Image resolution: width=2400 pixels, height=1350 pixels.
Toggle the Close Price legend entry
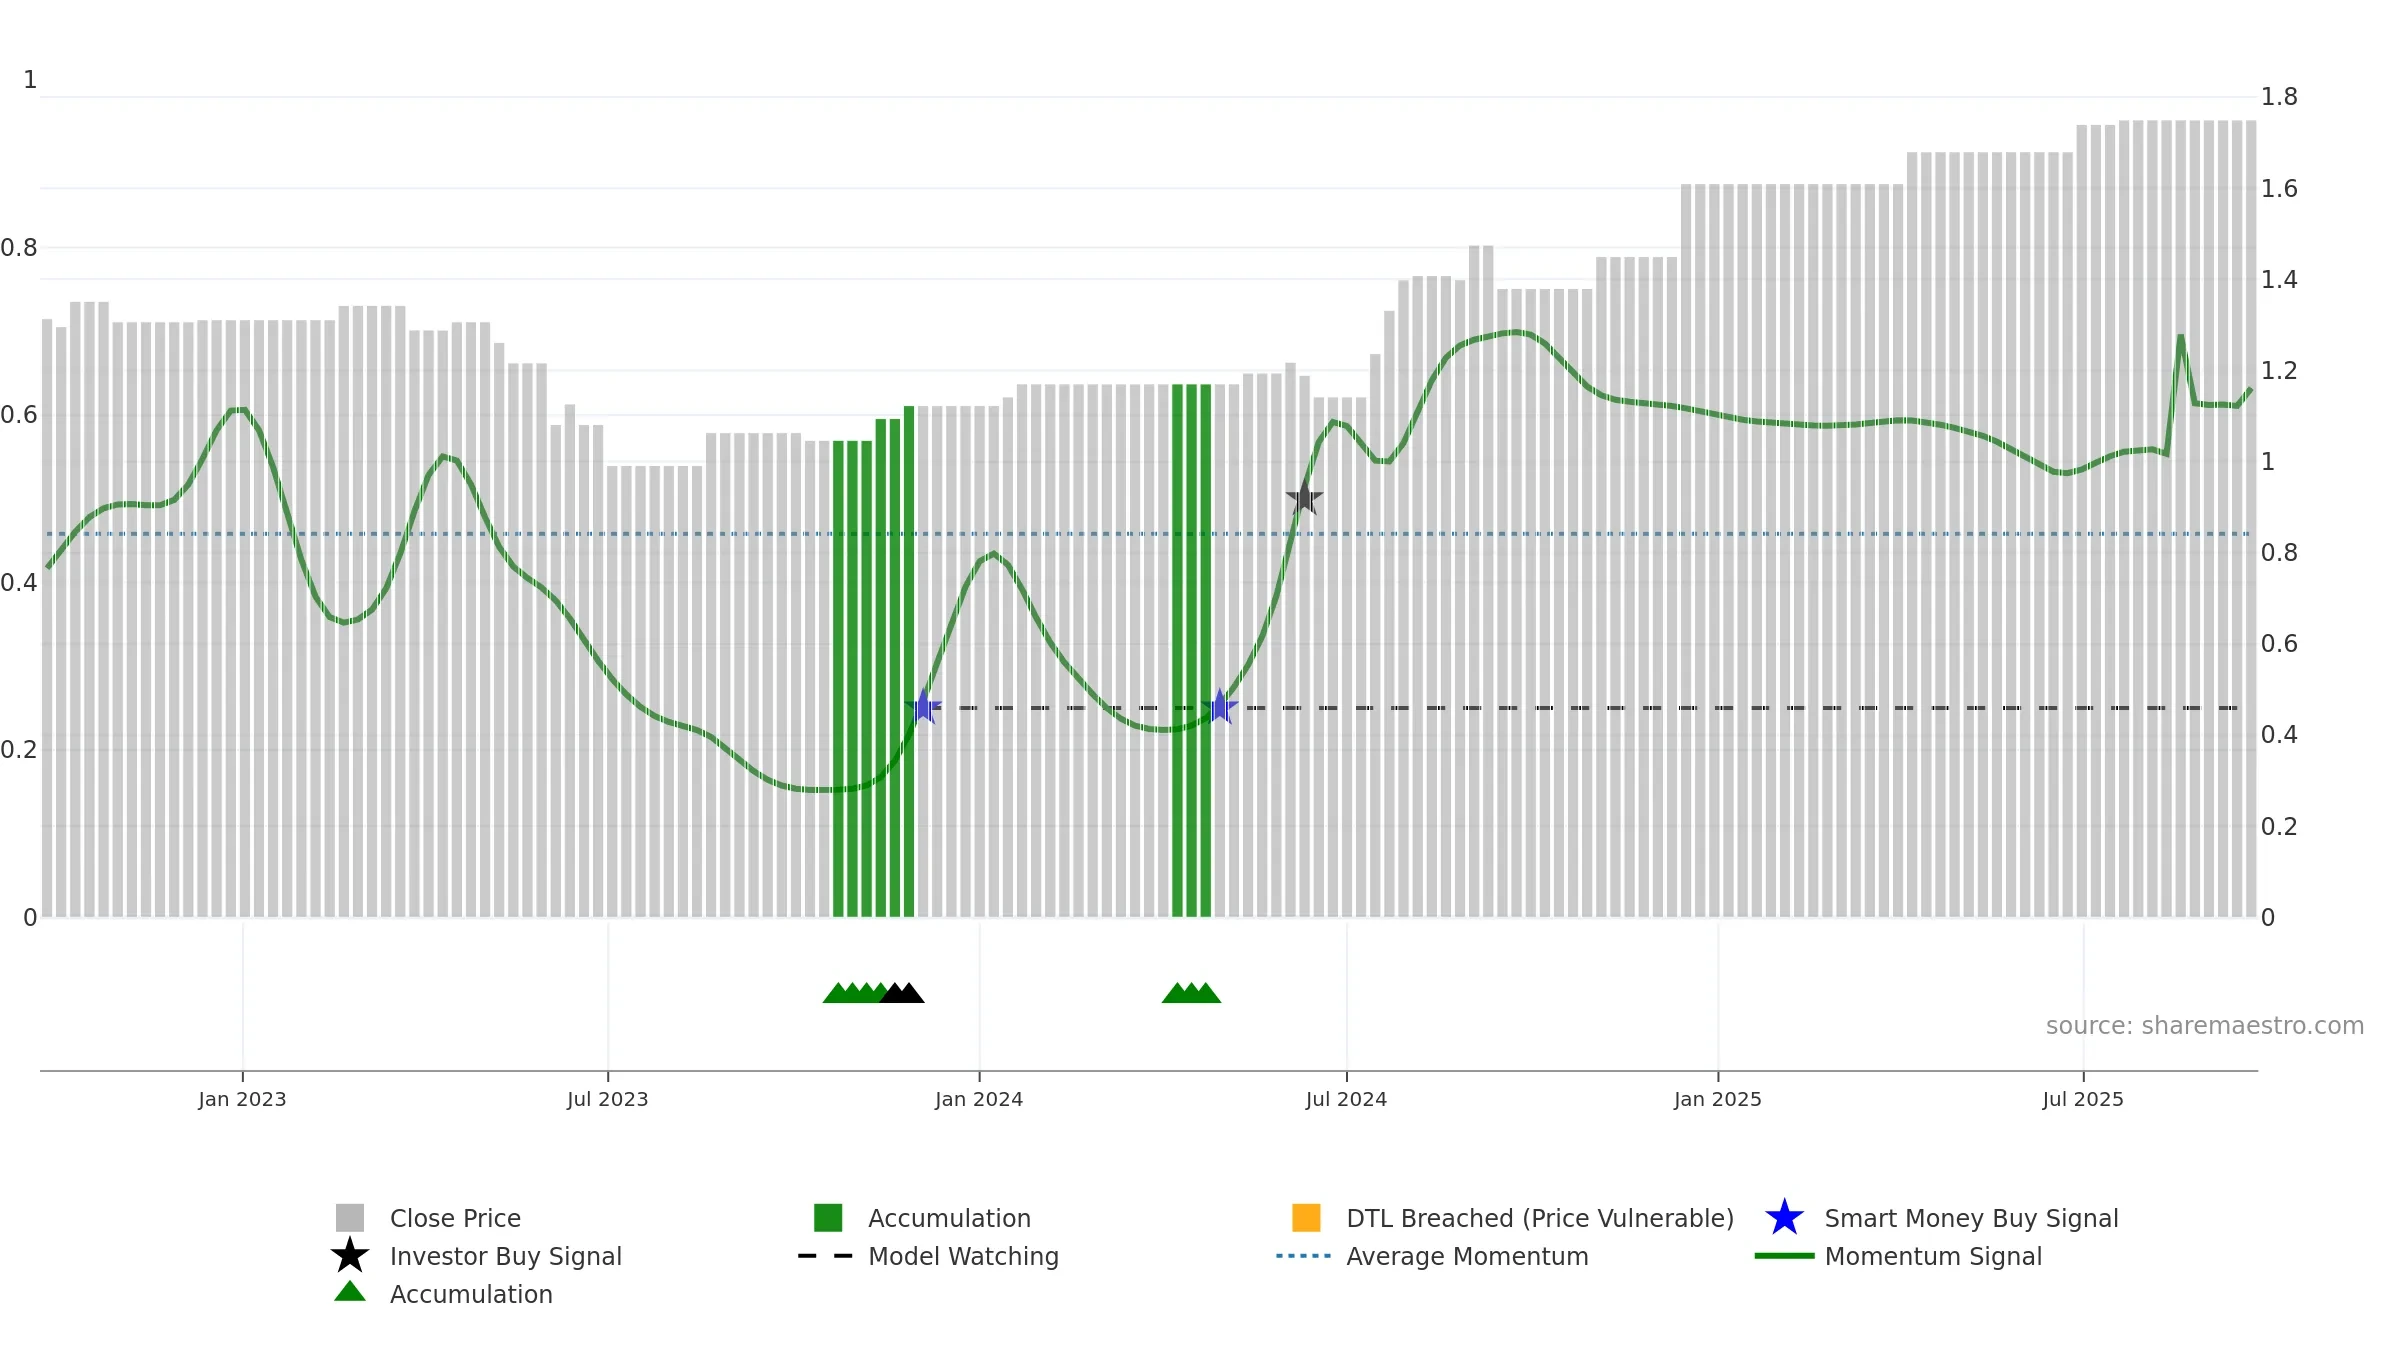455,1218
